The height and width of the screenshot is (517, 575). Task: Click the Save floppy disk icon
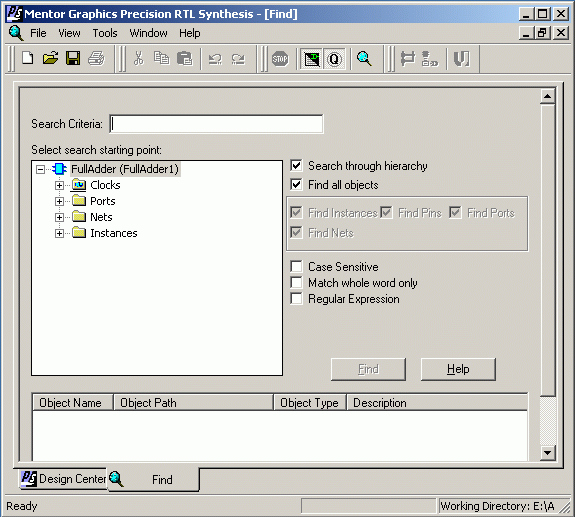(73, 58)
